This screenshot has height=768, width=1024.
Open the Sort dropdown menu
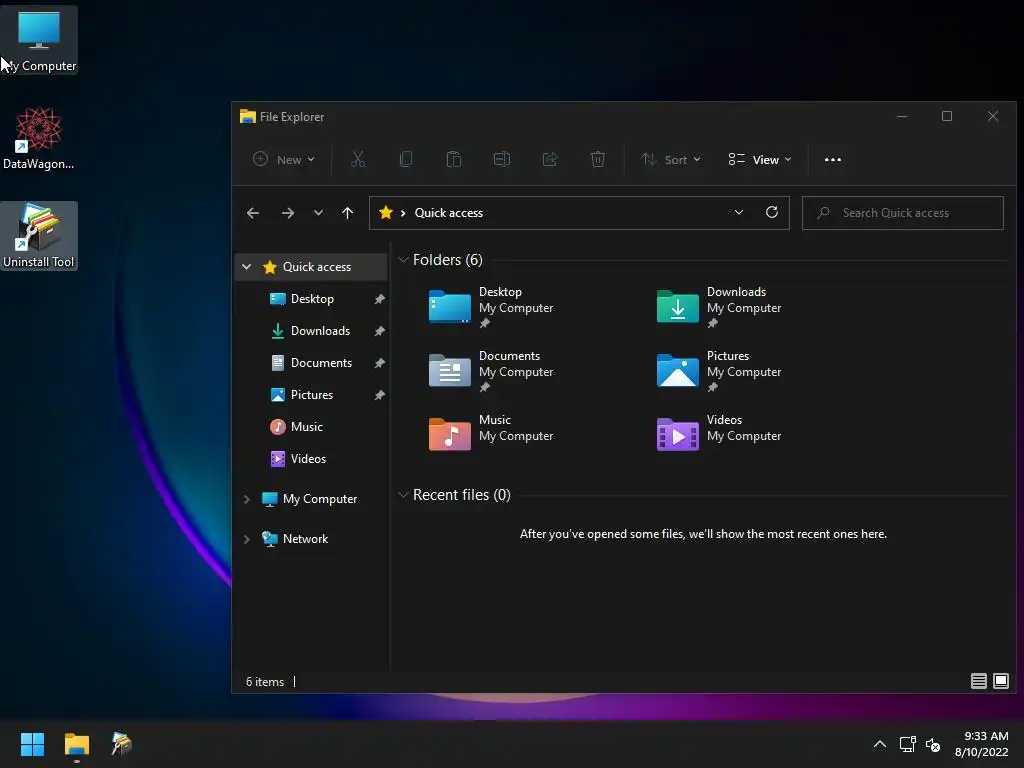coord(671,159)
